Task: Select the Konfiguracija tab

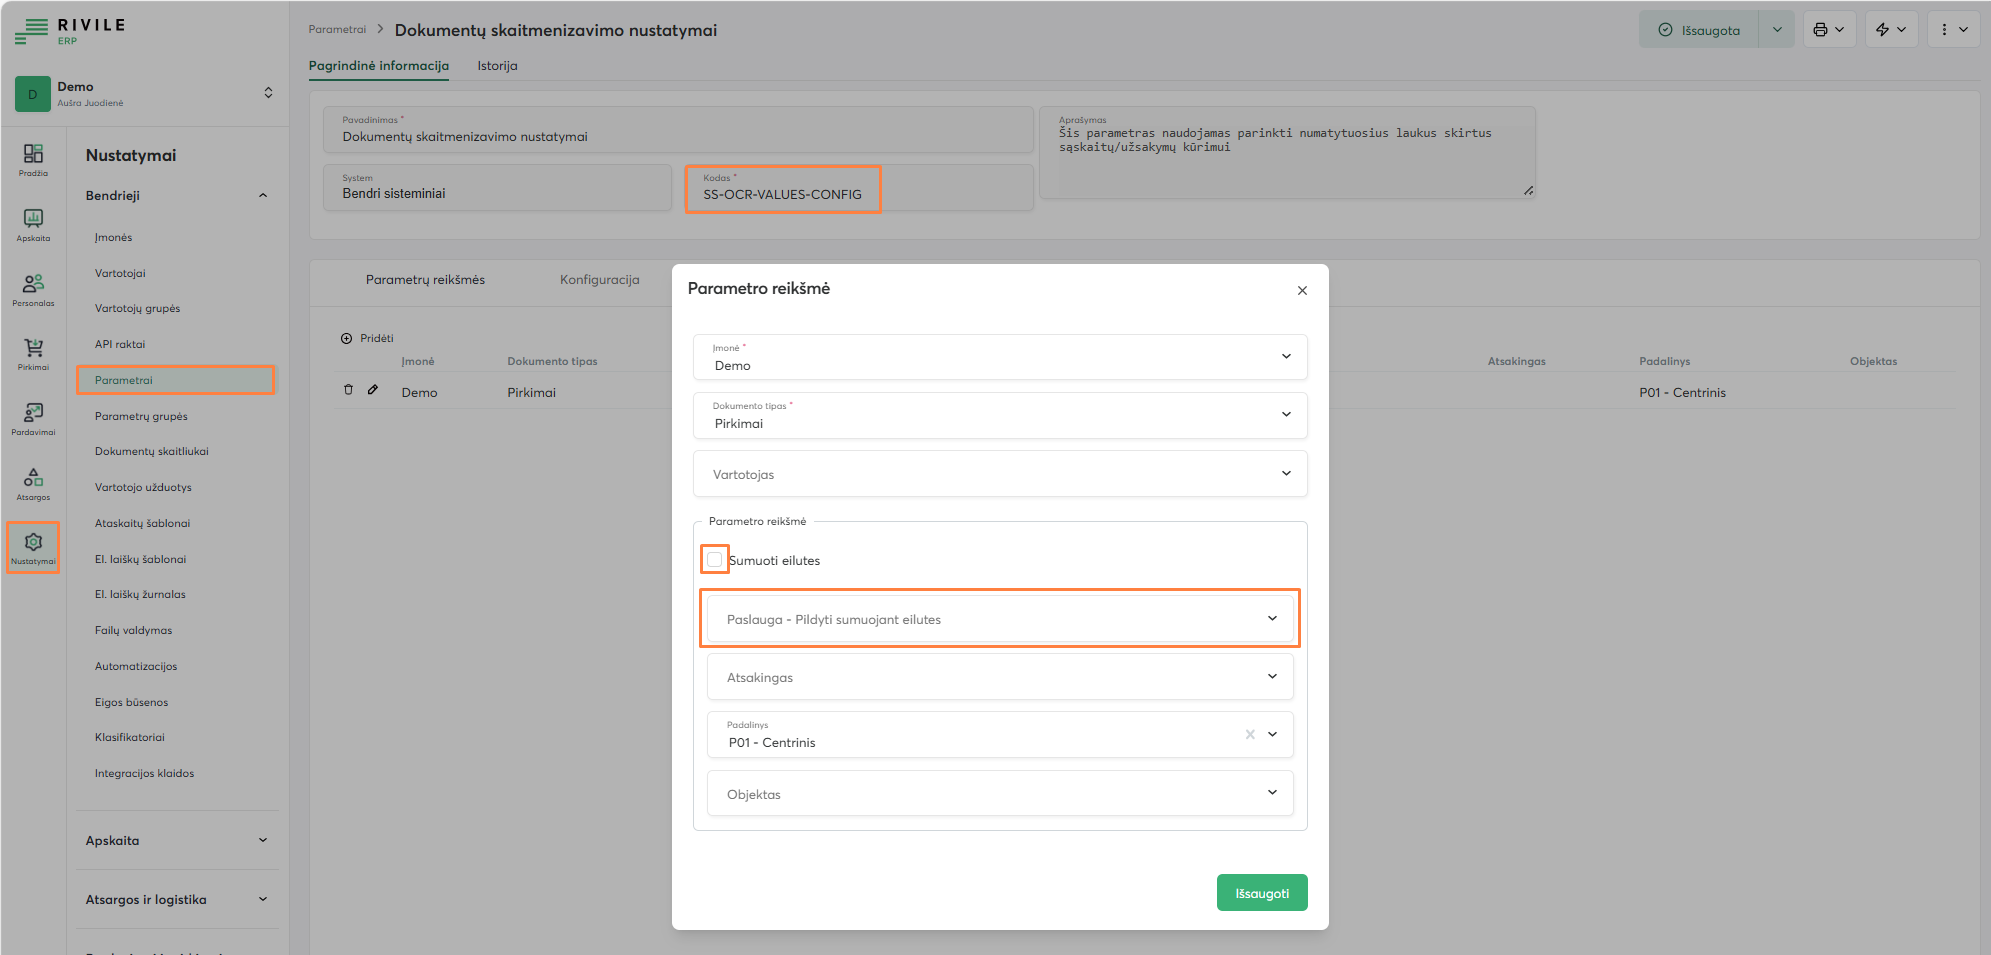Action: click(x=599, y=280)
